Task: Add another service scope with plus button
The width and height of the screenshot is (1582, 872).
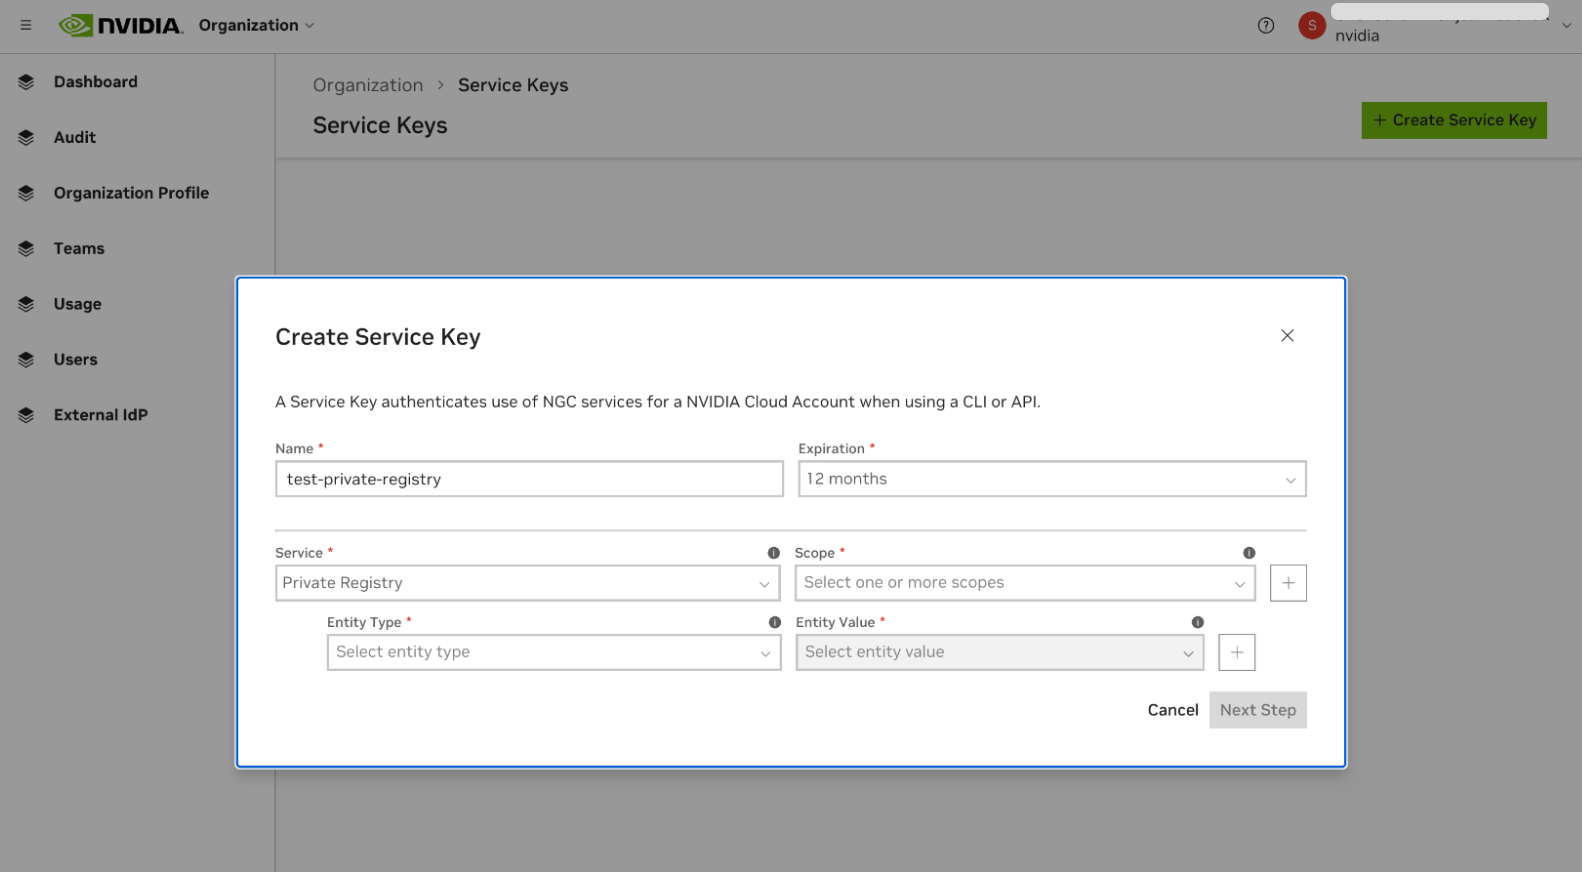Action: click(1288, 583)
